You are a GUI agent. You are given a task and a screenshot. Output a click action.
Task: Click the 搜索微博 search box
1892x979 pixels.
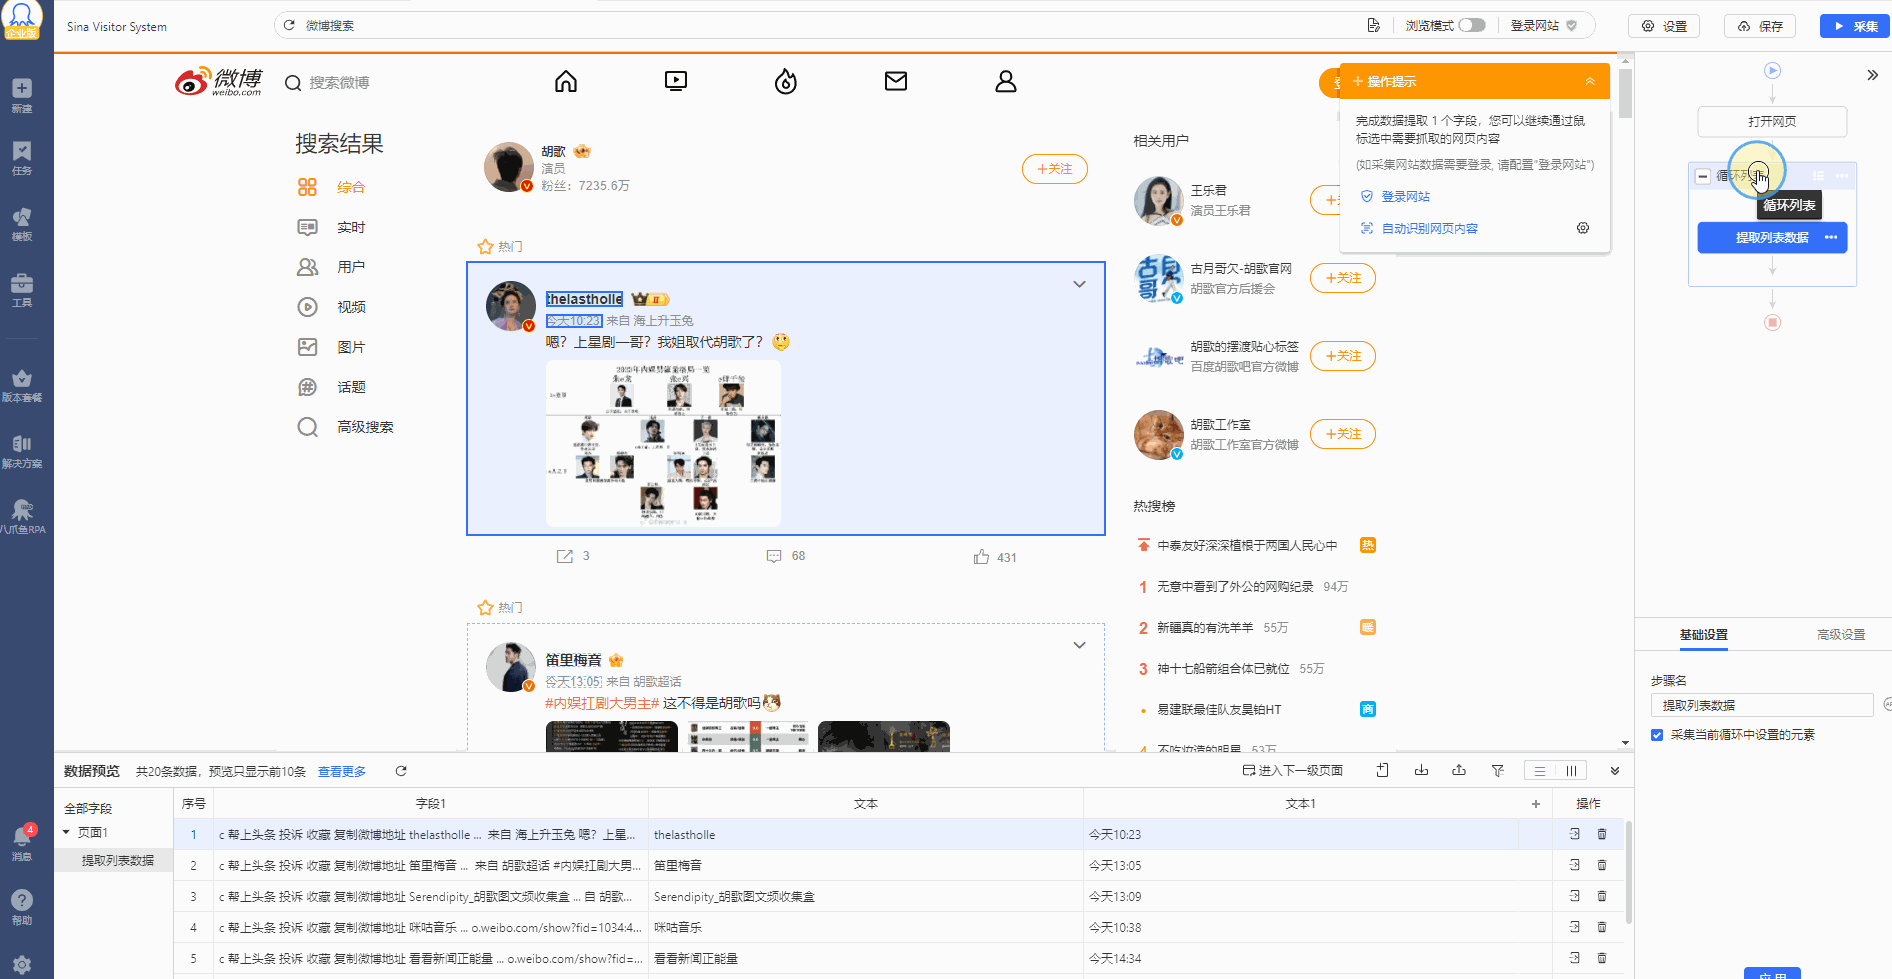(339, 82)
